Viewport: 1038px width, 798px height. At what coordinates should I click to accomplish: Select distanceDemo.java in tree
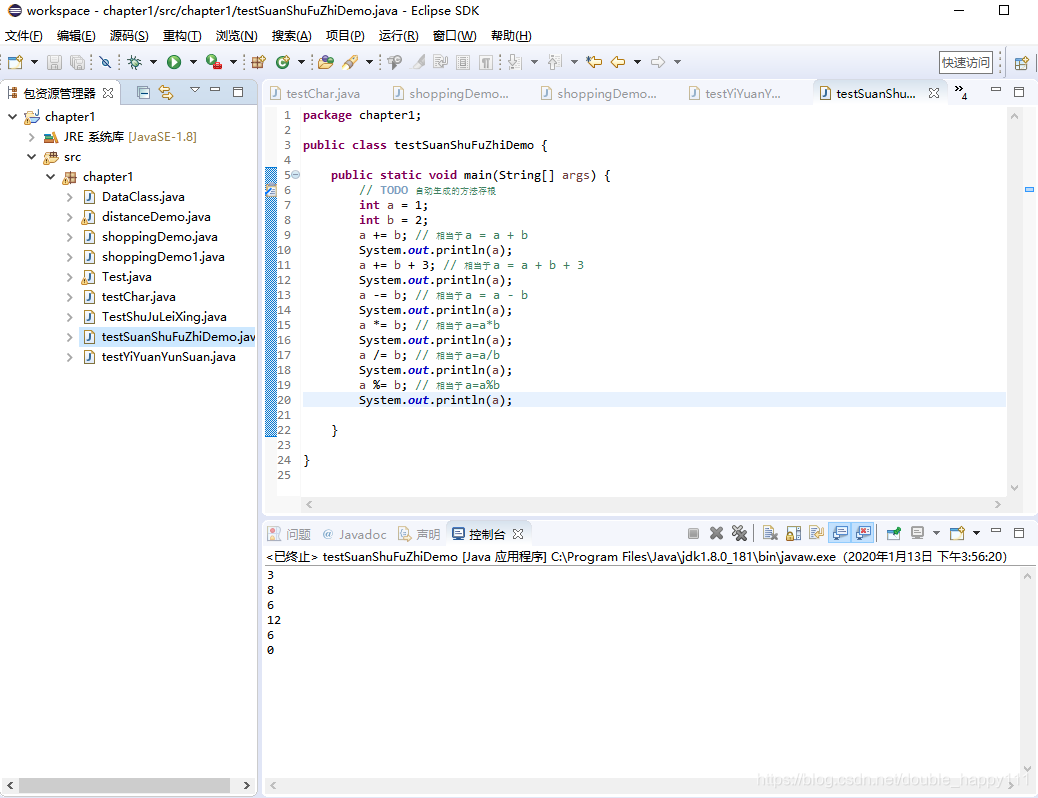156,217
